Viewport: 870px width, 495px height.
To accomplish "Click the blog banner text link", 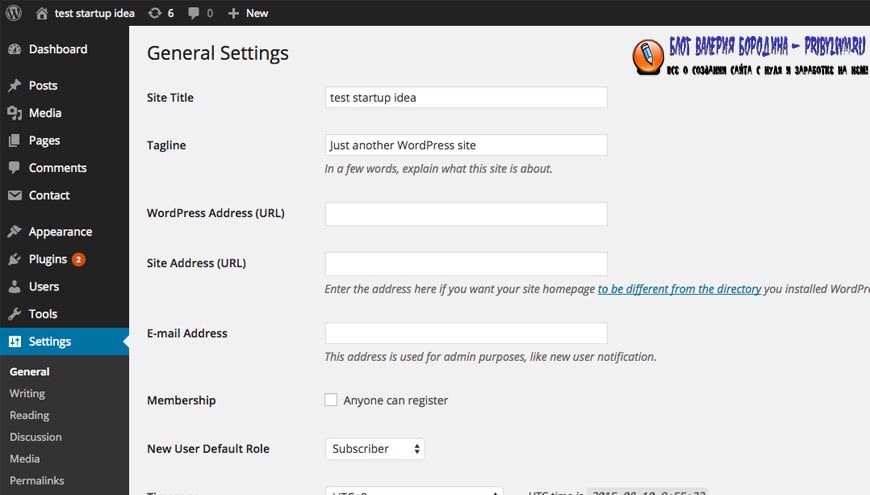I will 767,55.
